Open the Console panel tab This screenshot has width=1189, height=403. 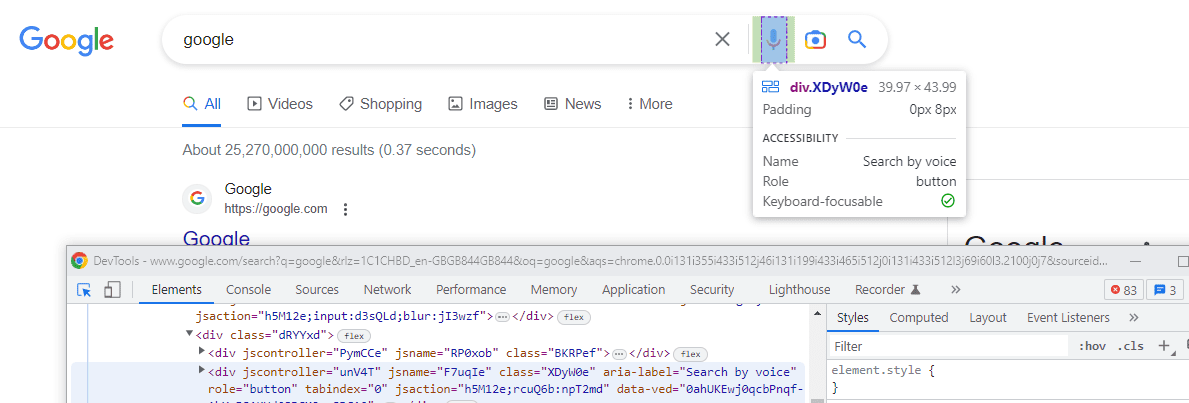(249, 289)
